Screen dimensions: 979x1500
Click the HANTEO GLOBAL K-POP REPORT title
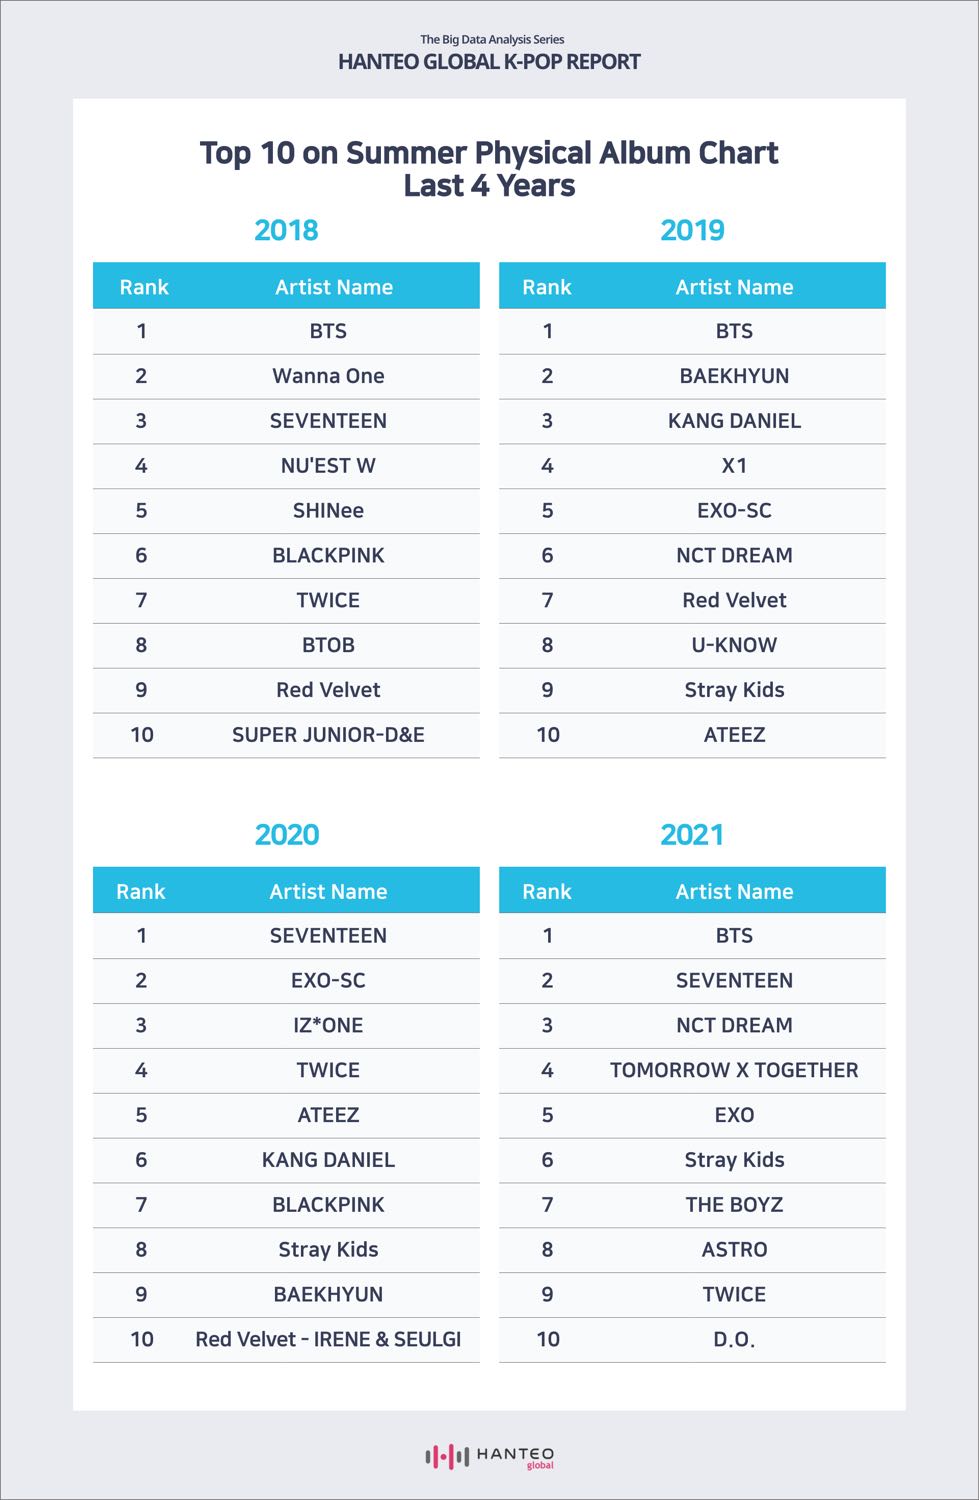[x=489, y=62]
